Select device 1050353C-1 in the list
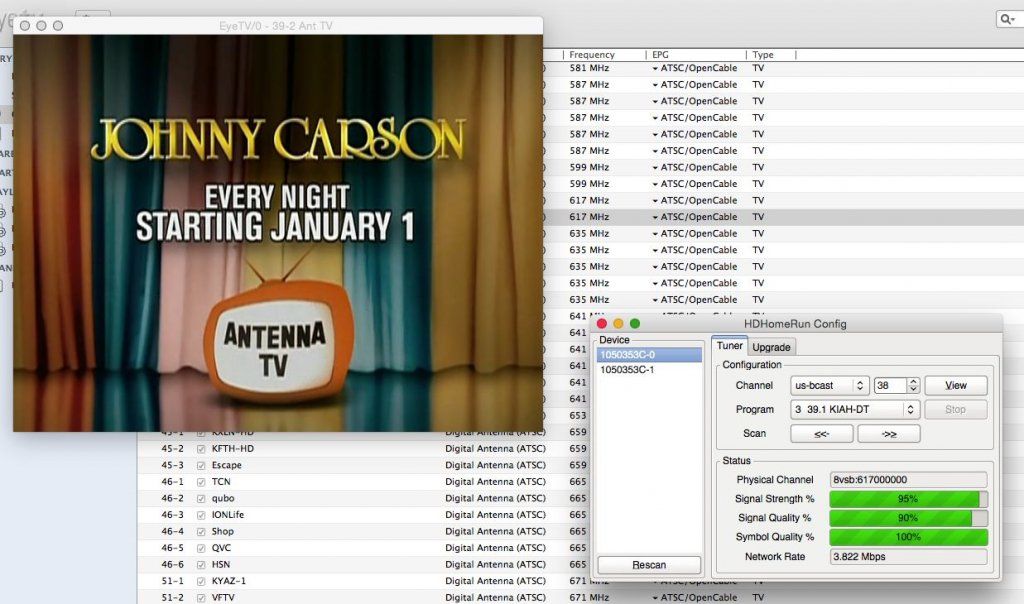Image resolution: width=1024 pixels, height=604 pixels. (649, 370)
